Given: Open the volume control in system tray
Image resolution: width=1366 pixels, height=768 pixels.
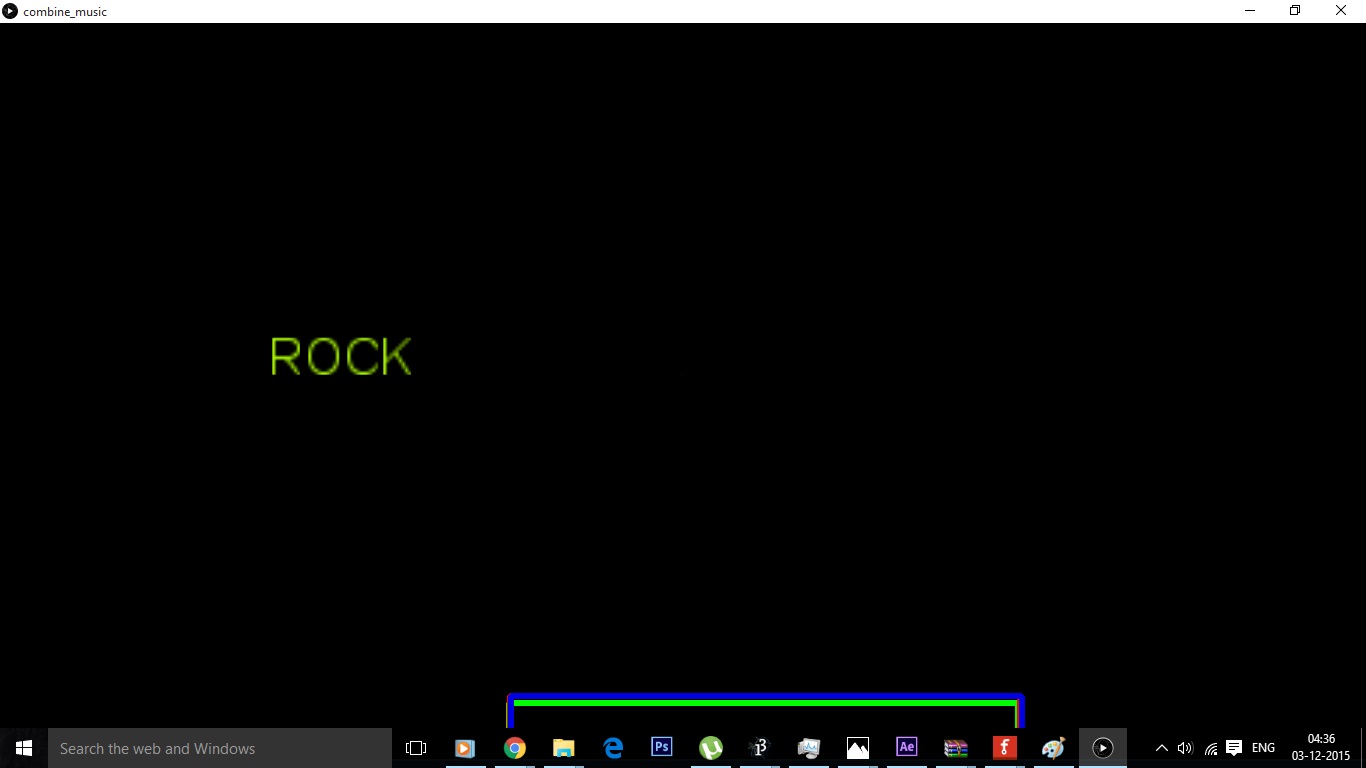Looking at the screenshot, I should 1185,748.
